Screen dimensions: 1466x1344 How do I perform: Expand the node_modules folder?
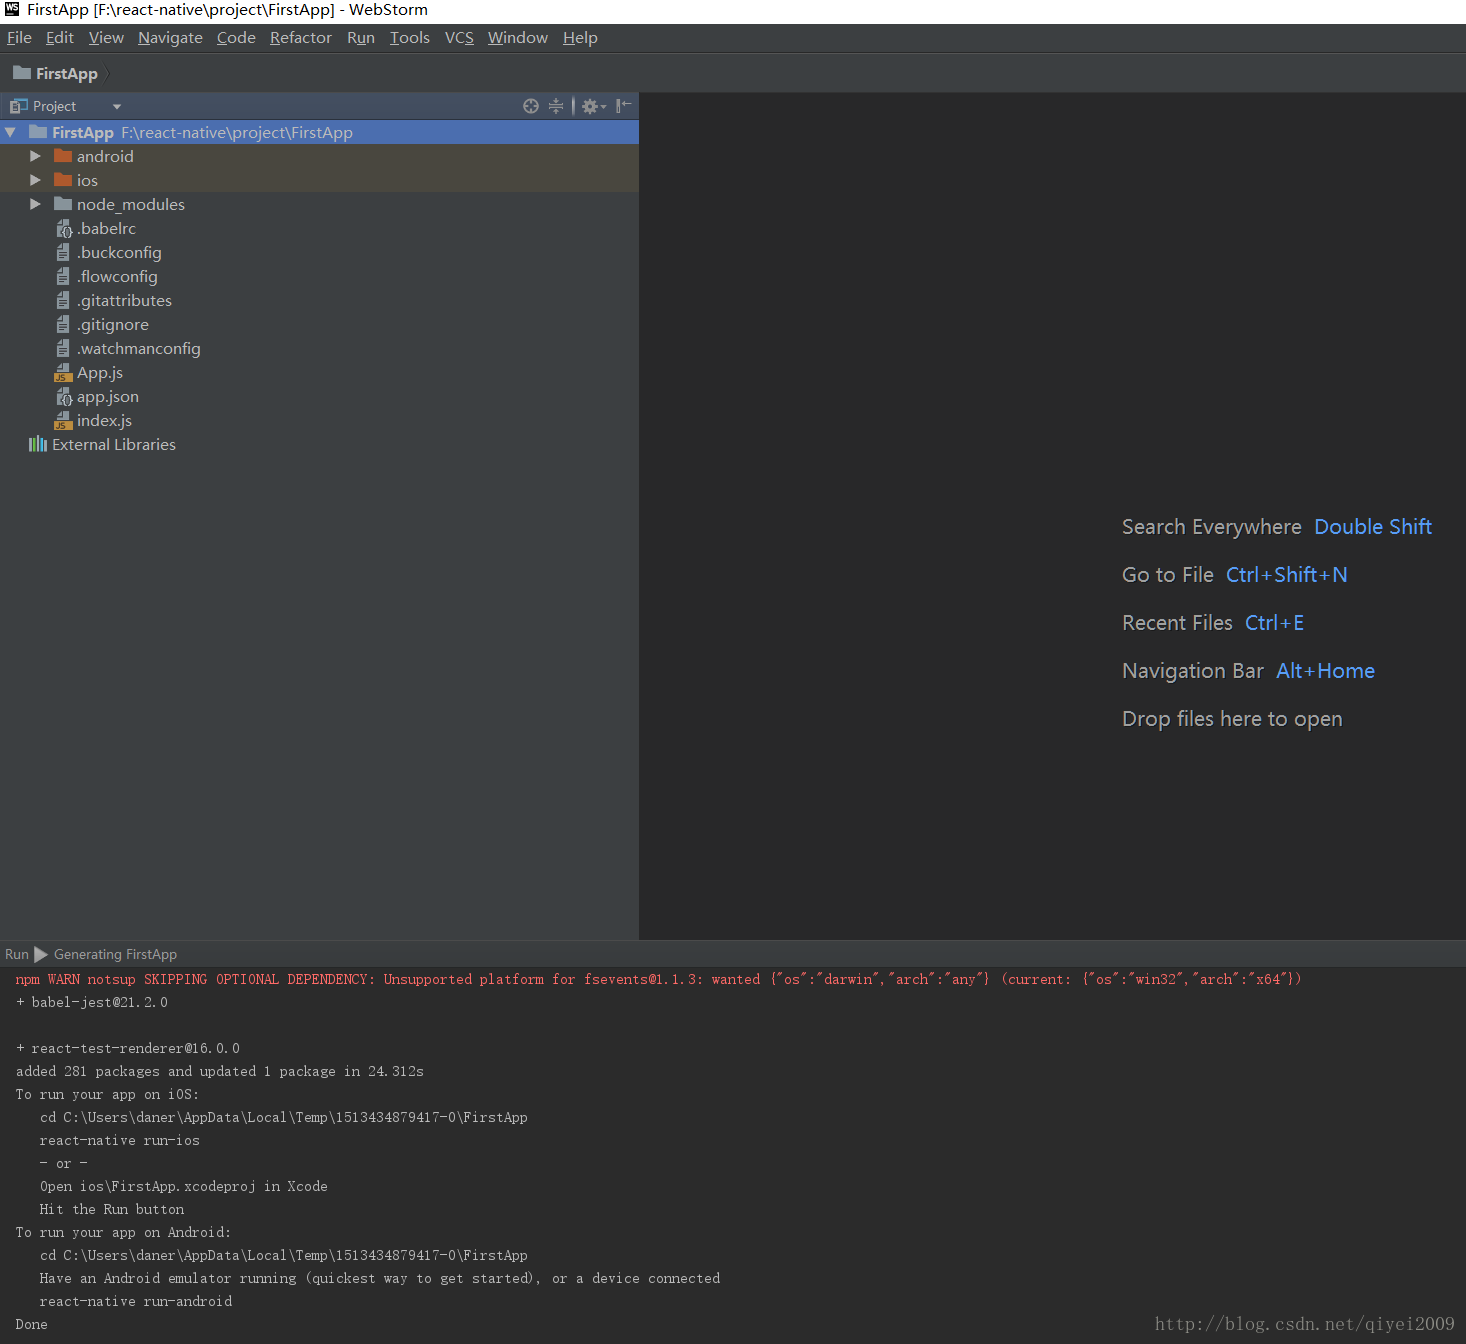(35, 204)
